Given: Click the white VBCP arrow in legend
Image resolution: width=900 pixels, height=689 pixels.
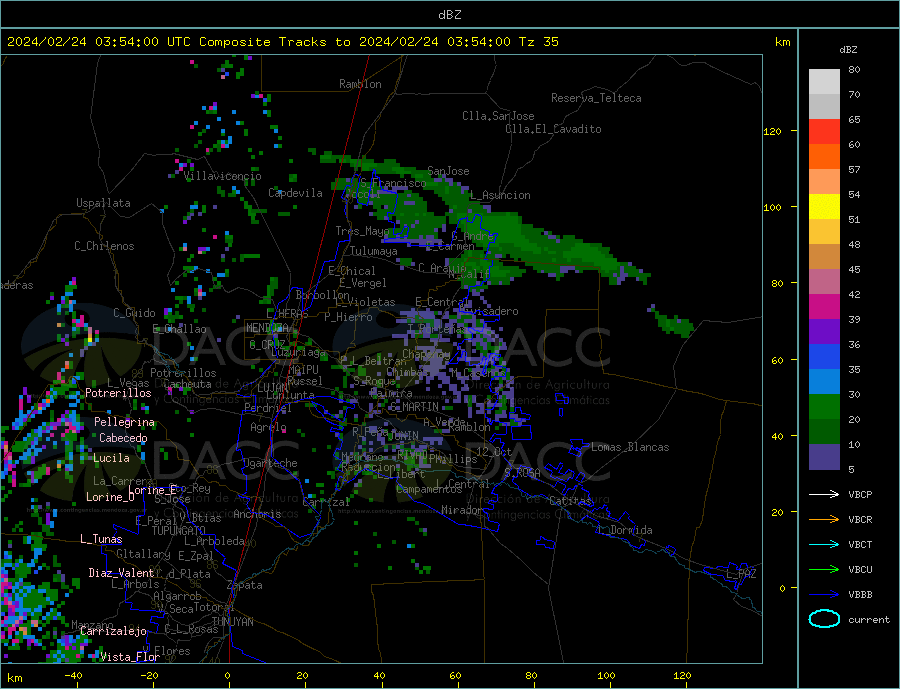Looking at the screenshot, I should (x=824, y=494).
